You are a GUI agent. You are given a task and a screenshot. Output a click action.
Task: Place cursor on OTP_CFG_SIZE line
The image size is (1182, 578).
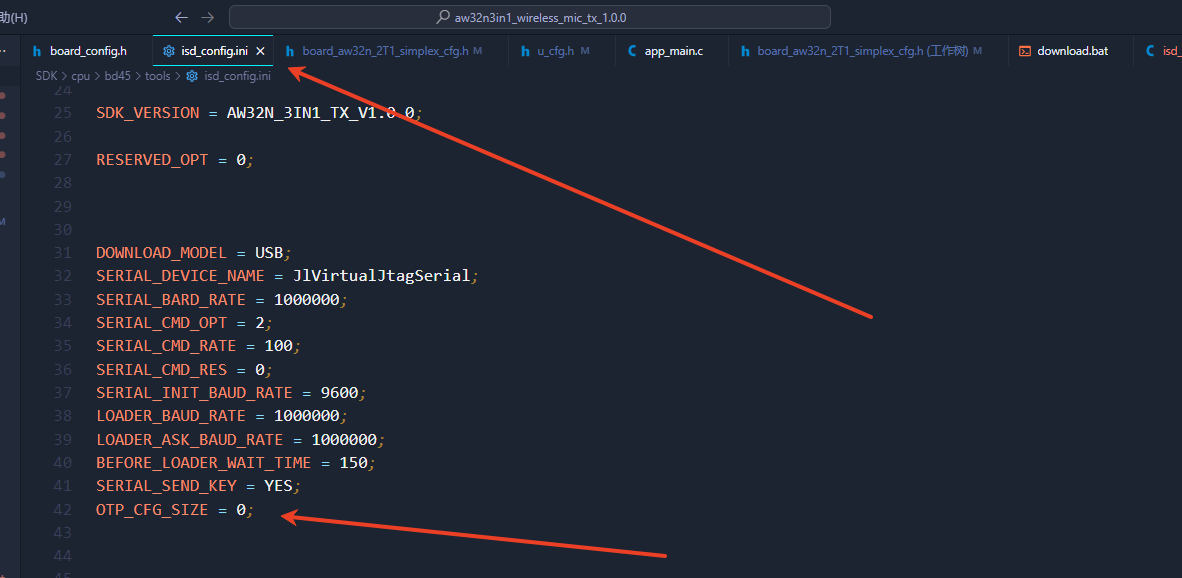[x=175, y=509]
